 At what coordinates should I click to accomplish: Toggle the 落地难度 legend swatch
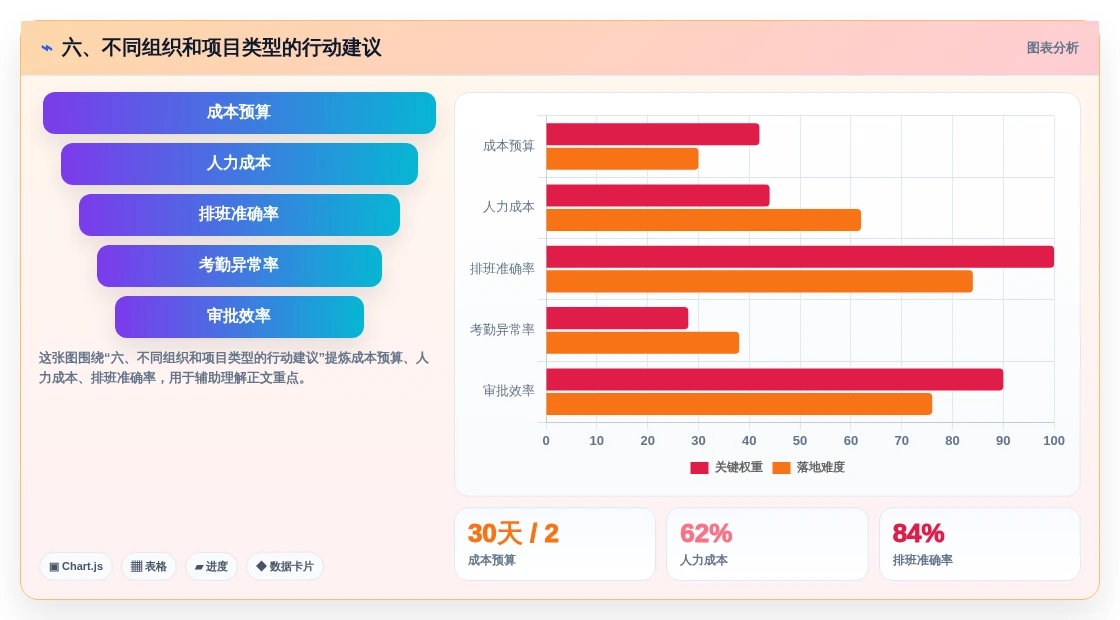point(781,468)
